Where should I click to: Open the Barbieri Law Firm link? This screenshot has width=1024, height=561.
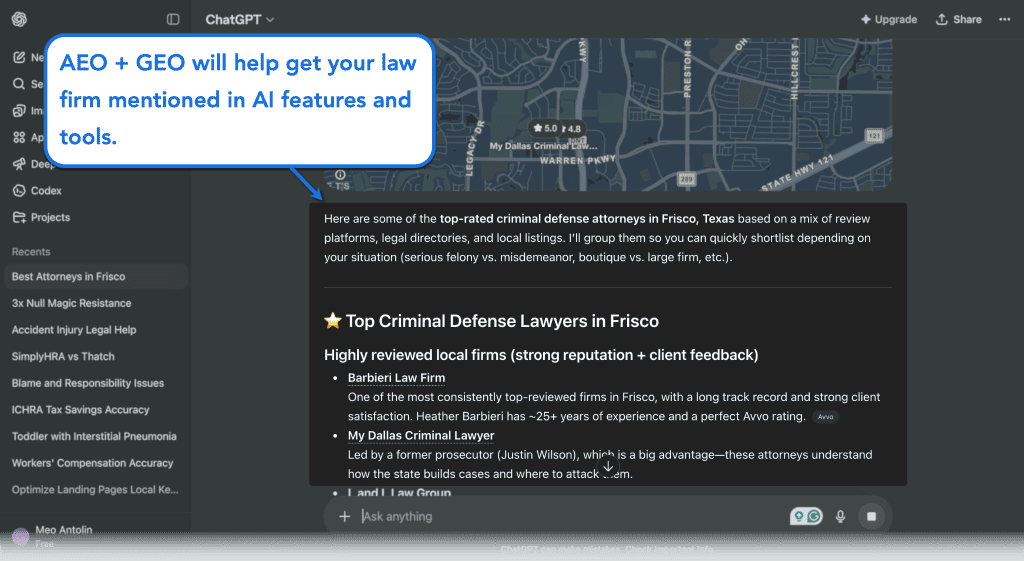click(x=396, y=378)
